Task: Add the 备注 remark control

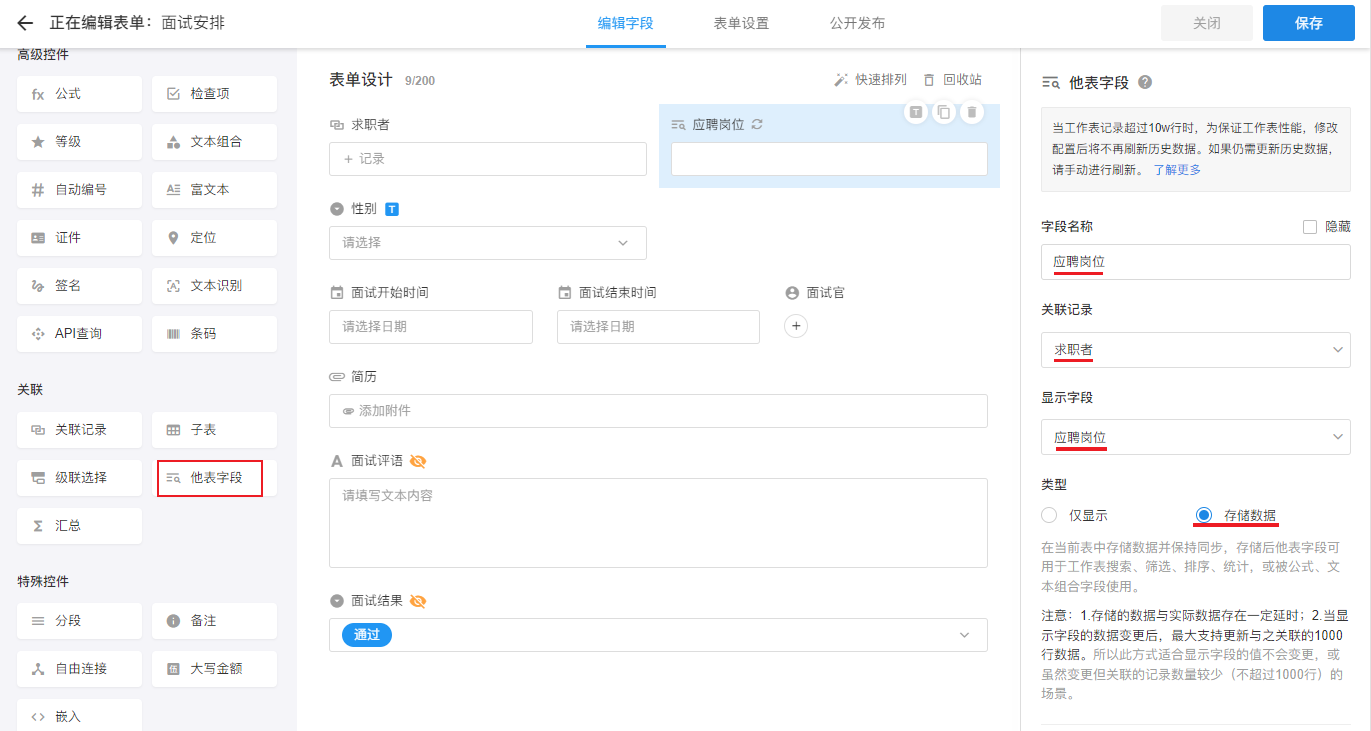Action: (214, 621)
